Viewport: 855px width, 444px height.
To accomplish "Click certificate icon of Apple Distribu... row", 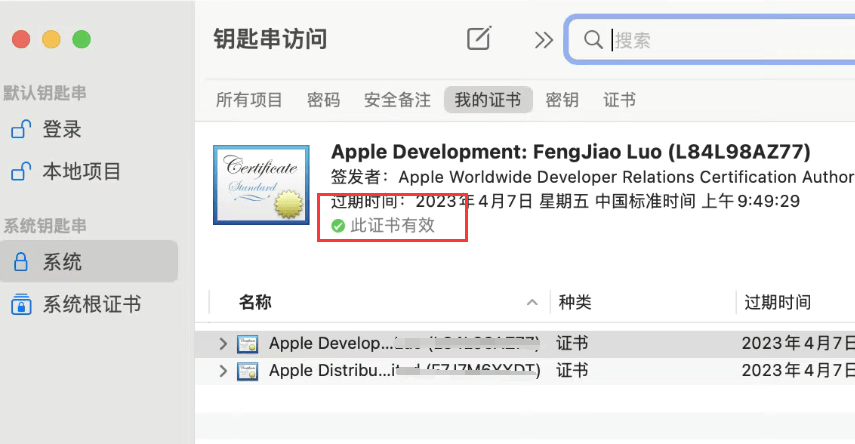I will pyautogui.click(x=248, y=371).
